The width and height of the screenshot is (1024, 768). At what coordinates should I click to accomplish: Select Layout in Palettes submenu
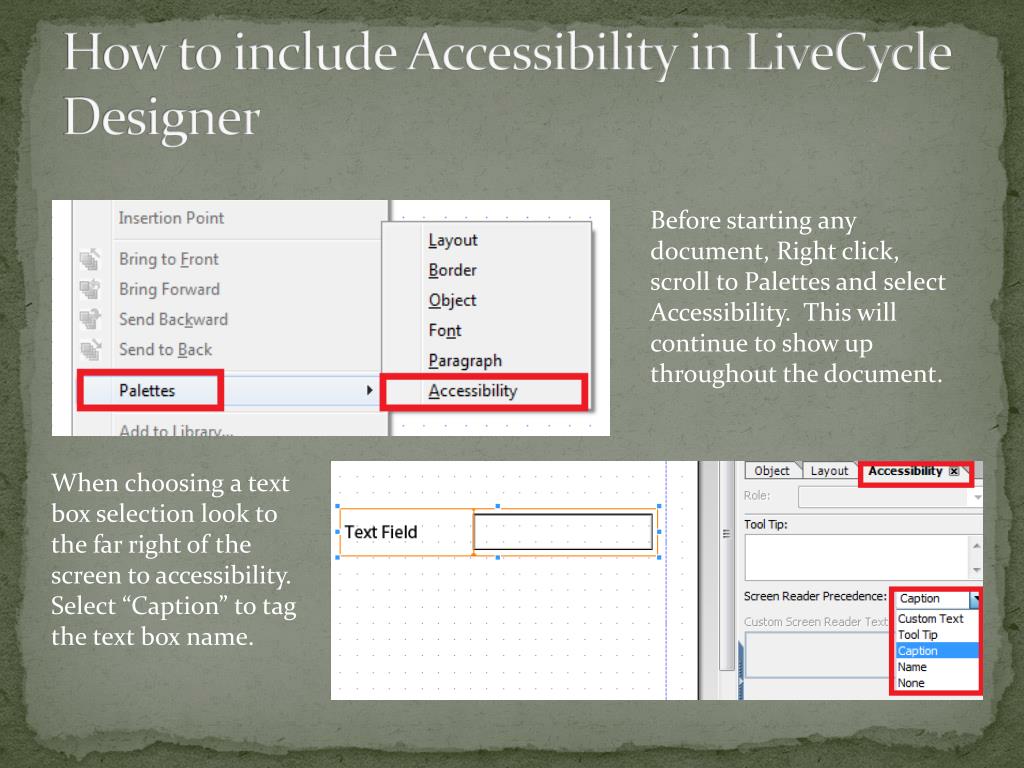[x=453, y=240]
